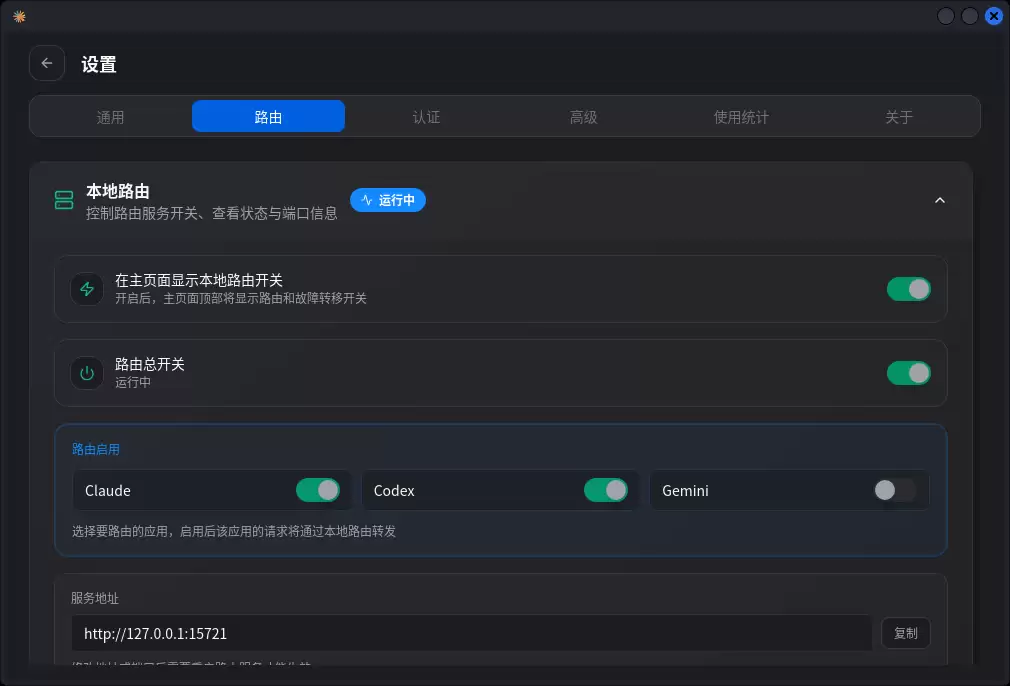The width and height of the screenshot is (1010, 686).
Task: Click the back arrow beside 设置
Action: tap(47, 63)
